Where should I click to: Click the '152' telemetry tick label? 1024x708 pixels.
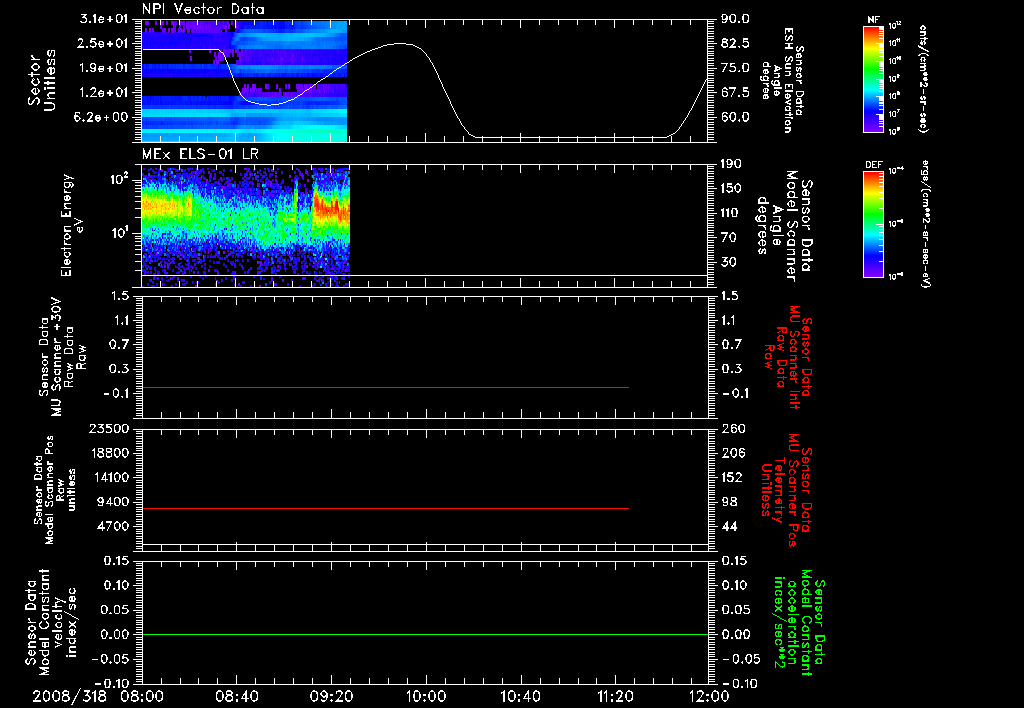tap(731, 477)
